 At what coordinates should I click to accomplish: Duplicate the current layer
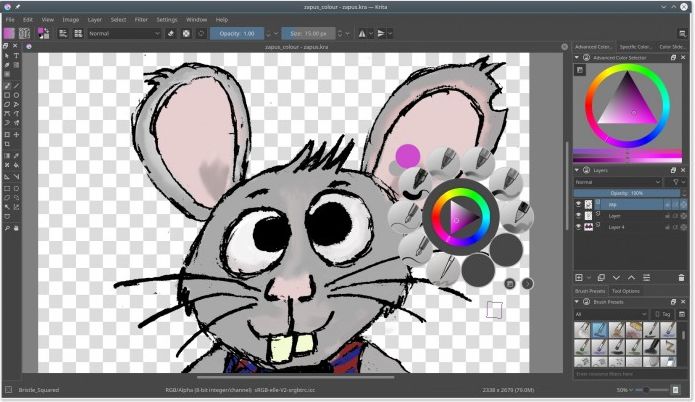click(601, 278)
